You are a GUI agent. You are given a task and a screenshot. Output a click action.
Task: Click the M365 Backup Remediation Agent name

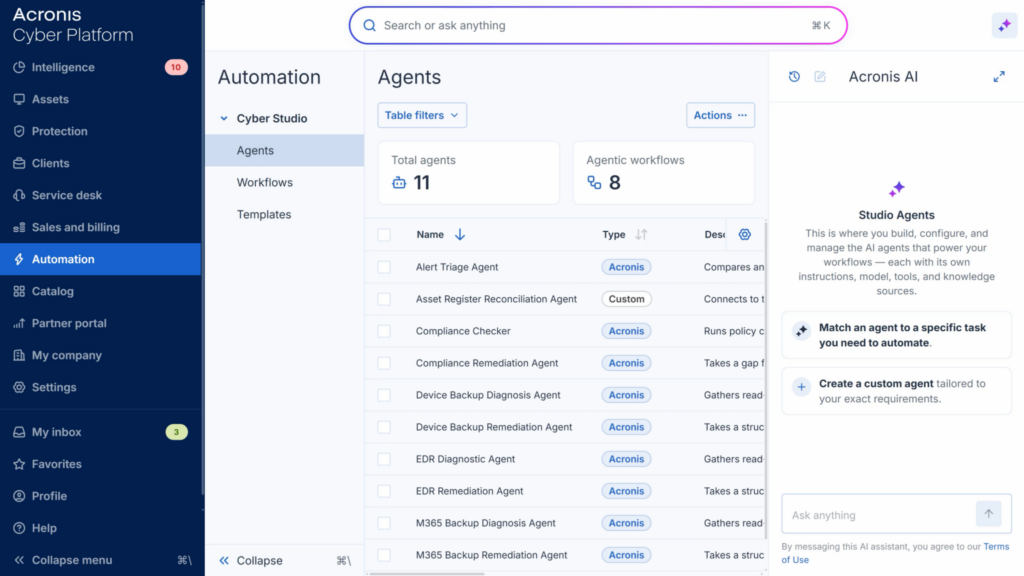491,555
